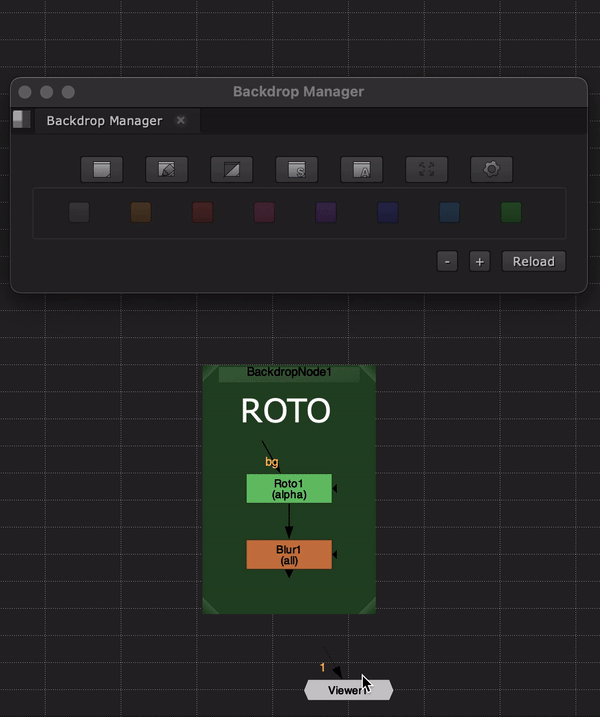Viewport: 600px width, 717px height.
Task: Click the diagonal gradient backdrop icon
Action: point(232,169)
